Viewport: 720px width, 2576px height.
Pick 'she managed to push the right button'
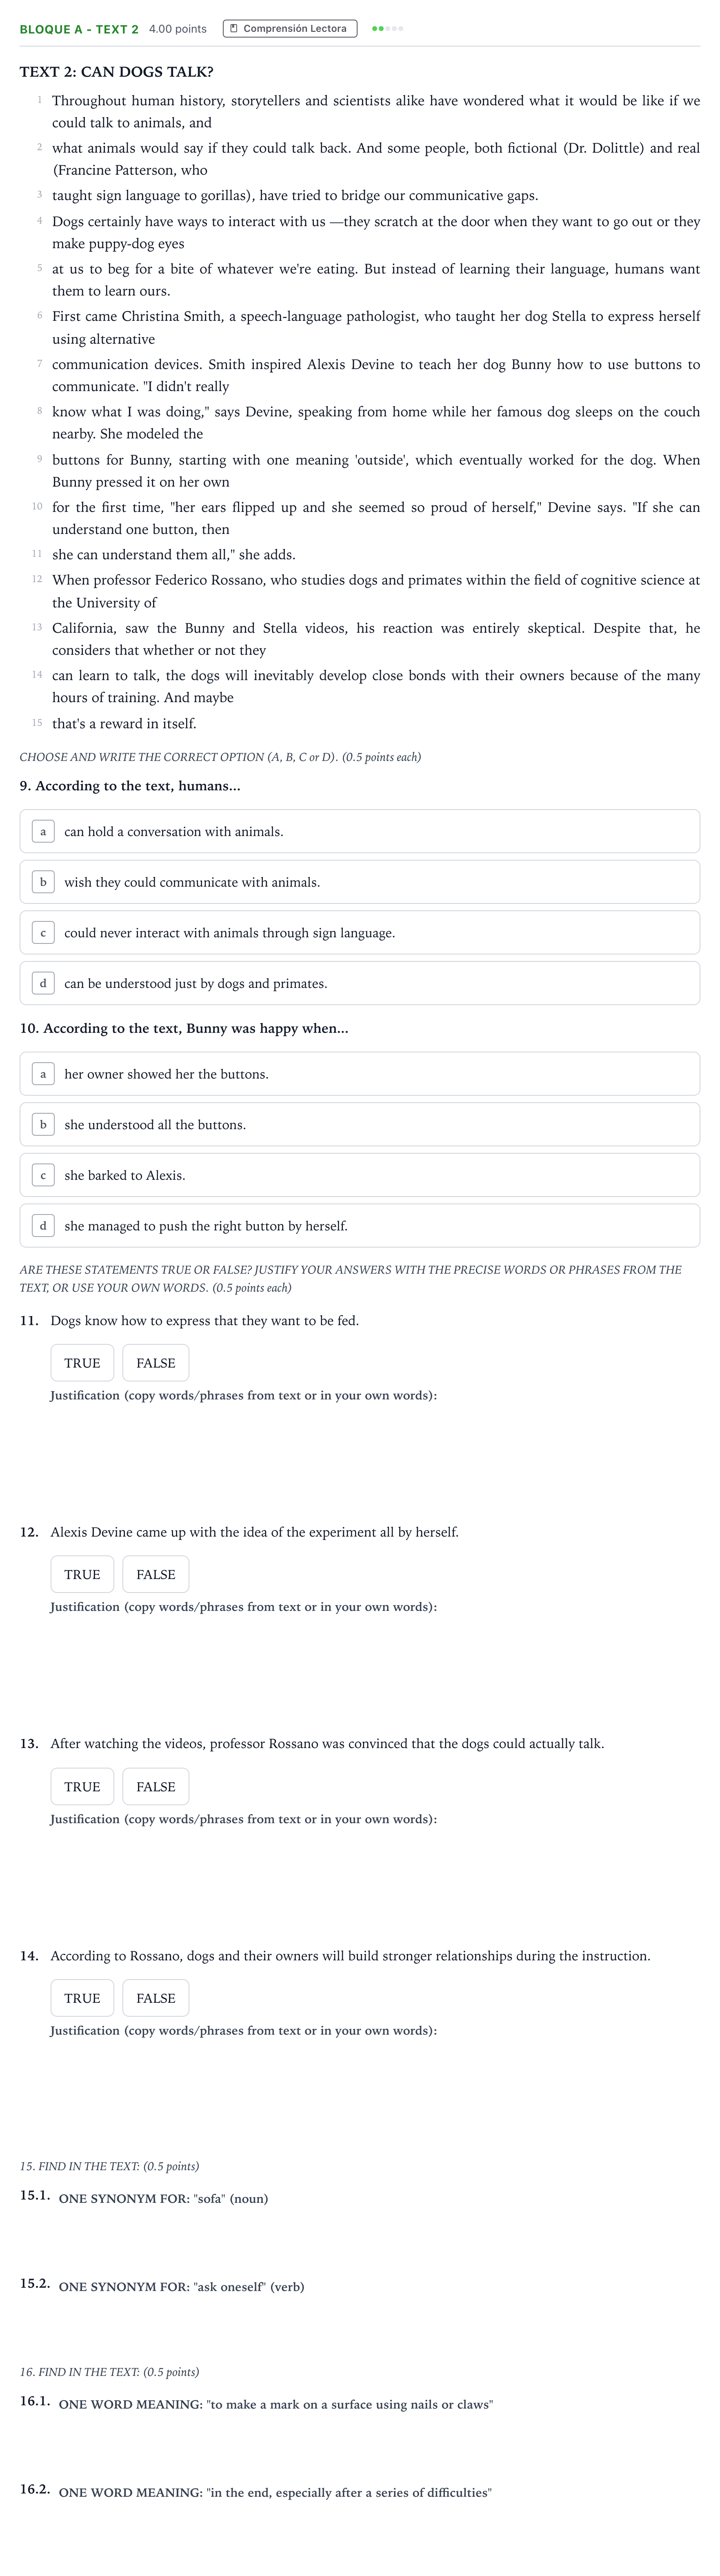coord(360,1226)
